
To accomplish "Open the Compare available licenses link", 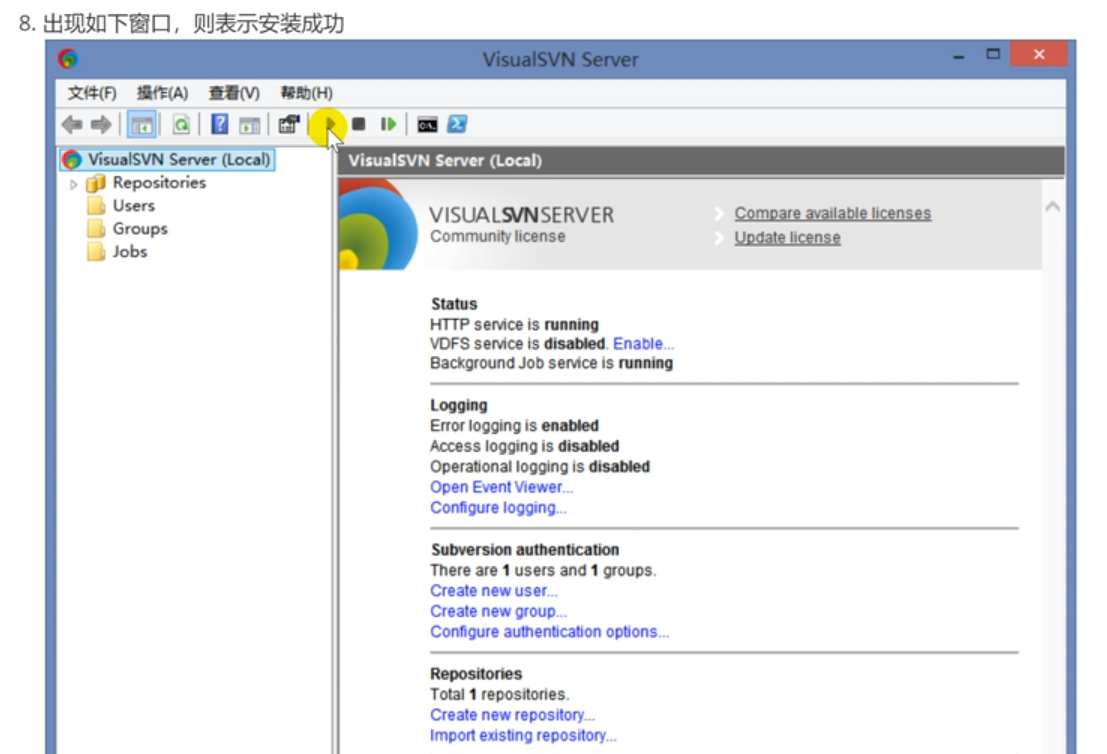I will point(832,213).
